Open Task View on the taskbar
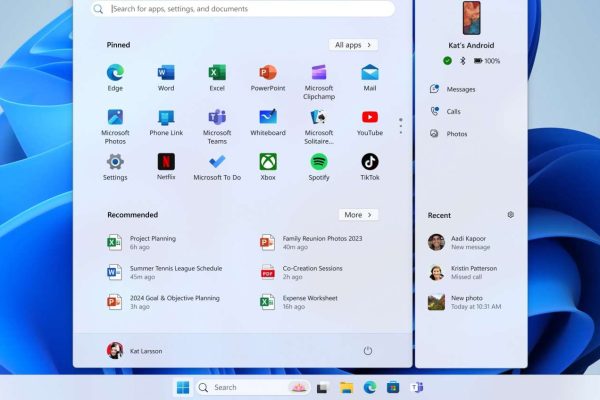The width and height of the screenshot is (600, 400). 322,388
